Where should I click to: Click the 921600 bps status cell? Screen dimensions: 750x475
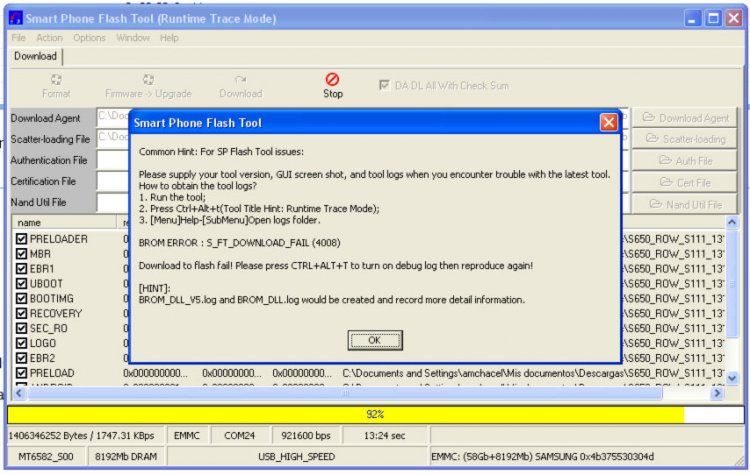click(x=306, y=436)
